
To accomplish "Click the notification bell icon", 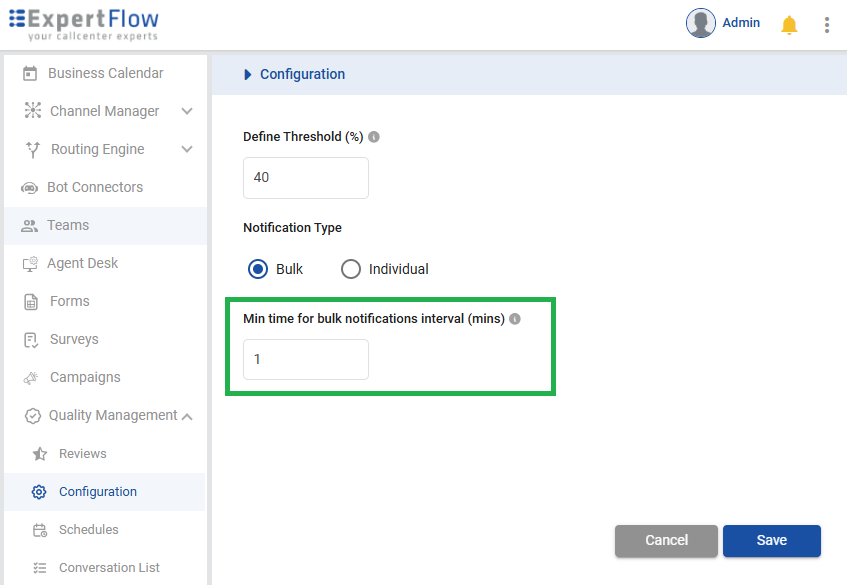I will pos(789,24).
